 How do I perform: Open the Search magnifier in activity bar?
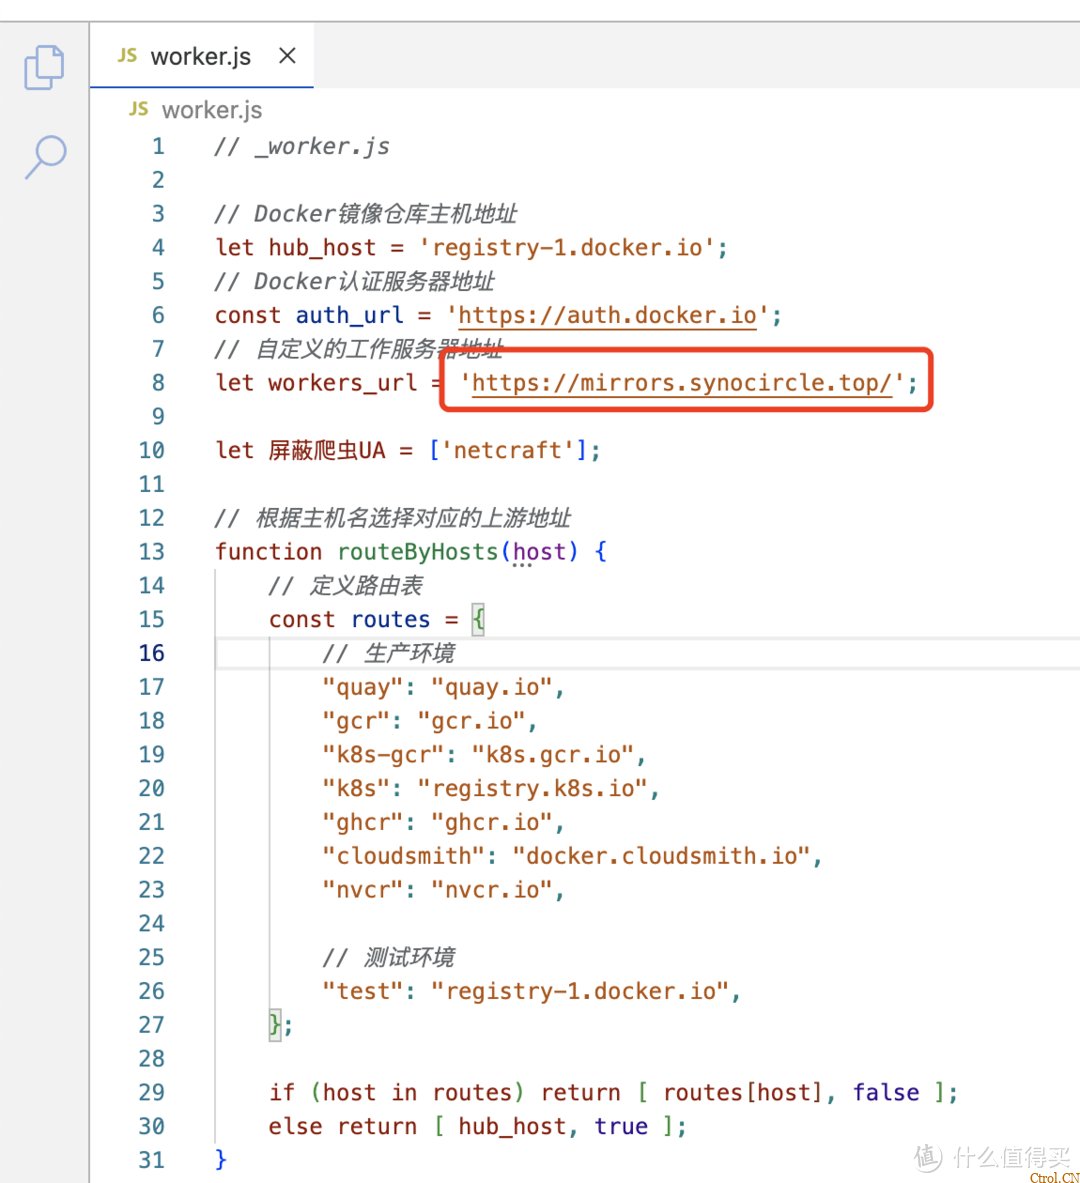click(45, 157)
